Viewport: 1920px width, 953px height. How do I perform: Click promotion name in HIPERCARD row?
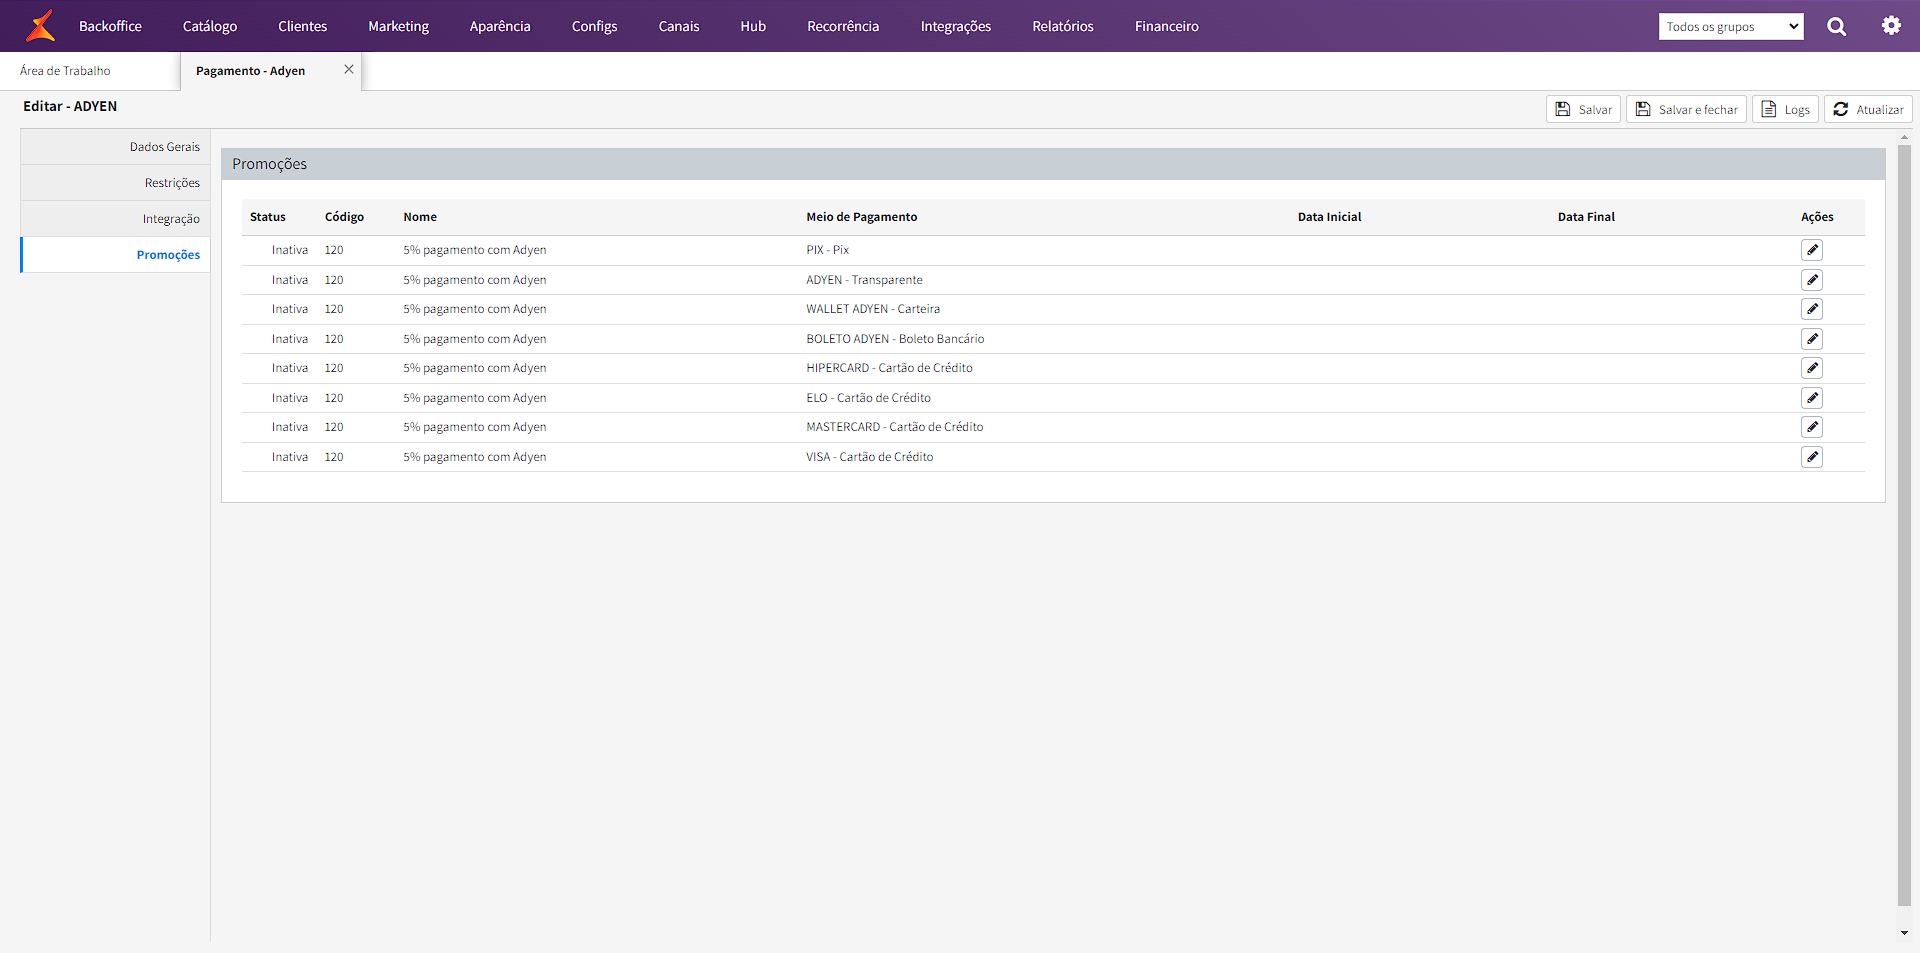475,368
